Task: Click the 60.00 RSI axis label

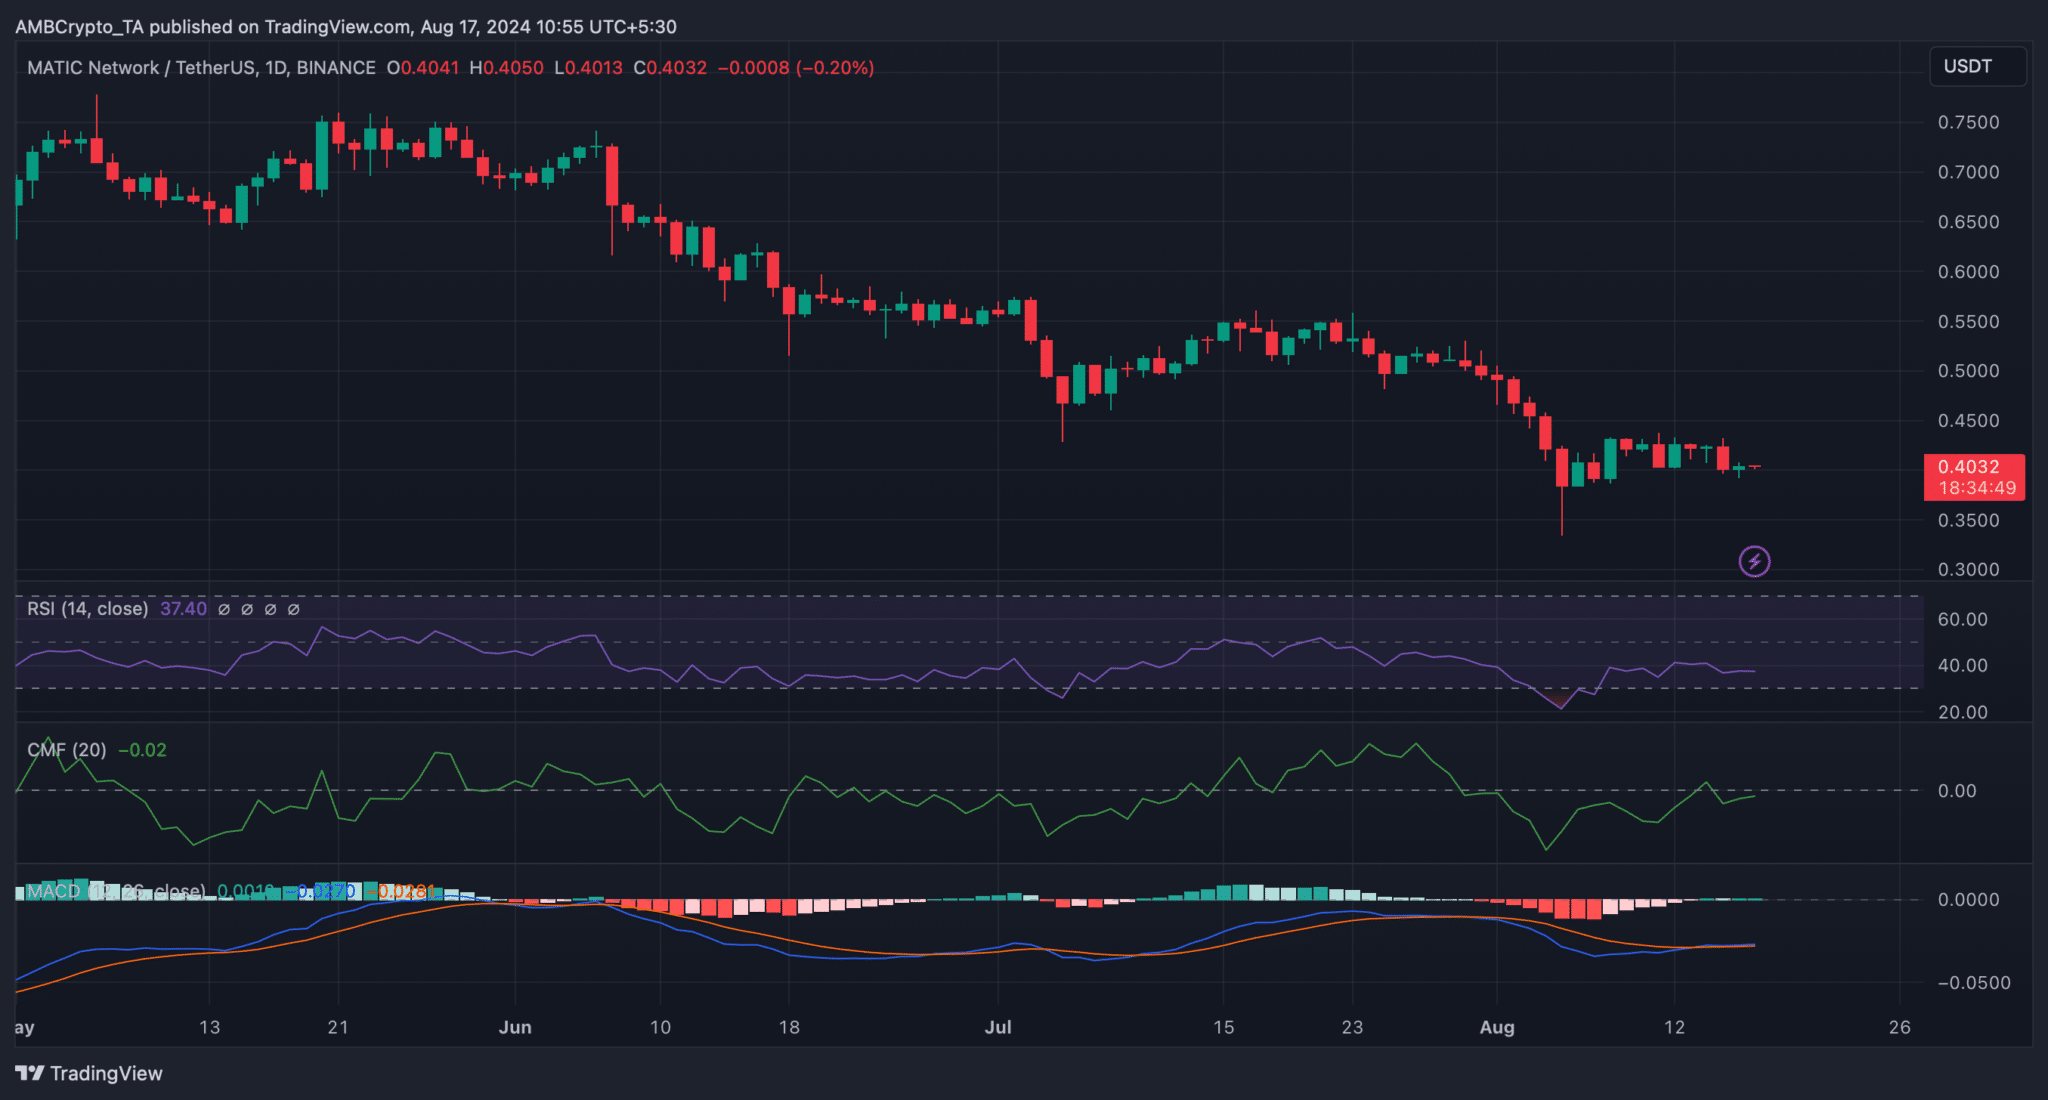Action: tap(1962, 619)
